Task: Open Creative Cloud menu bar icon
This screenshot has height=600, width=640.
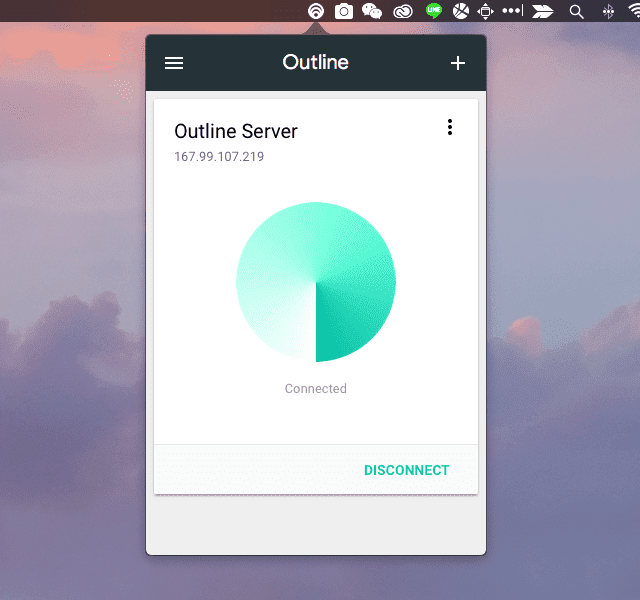Action: point(403,12)
